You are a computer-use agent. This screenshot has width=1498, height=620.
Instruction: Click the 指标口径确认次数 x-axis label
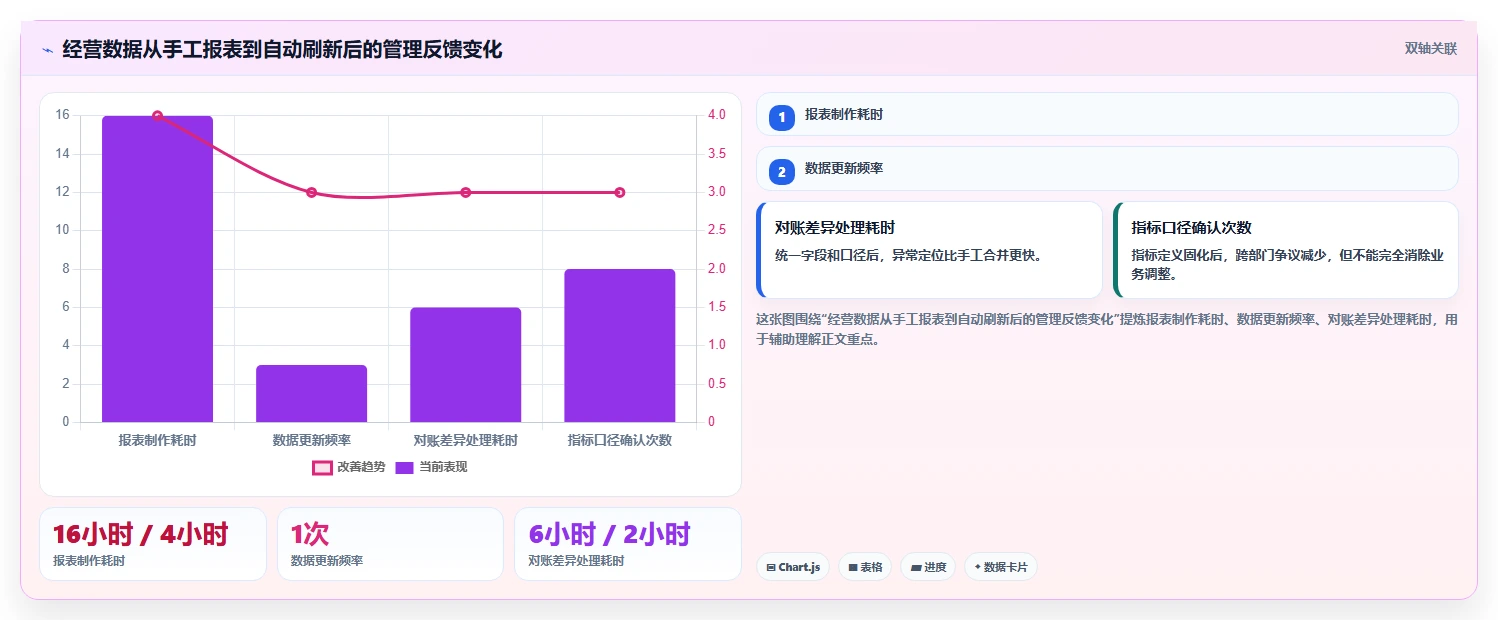pyautogui.click(x=620, y=440)
